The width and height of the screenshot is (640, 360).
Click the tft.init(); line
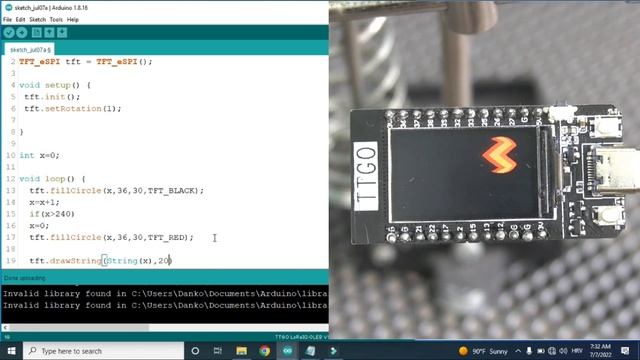(52, 97)
